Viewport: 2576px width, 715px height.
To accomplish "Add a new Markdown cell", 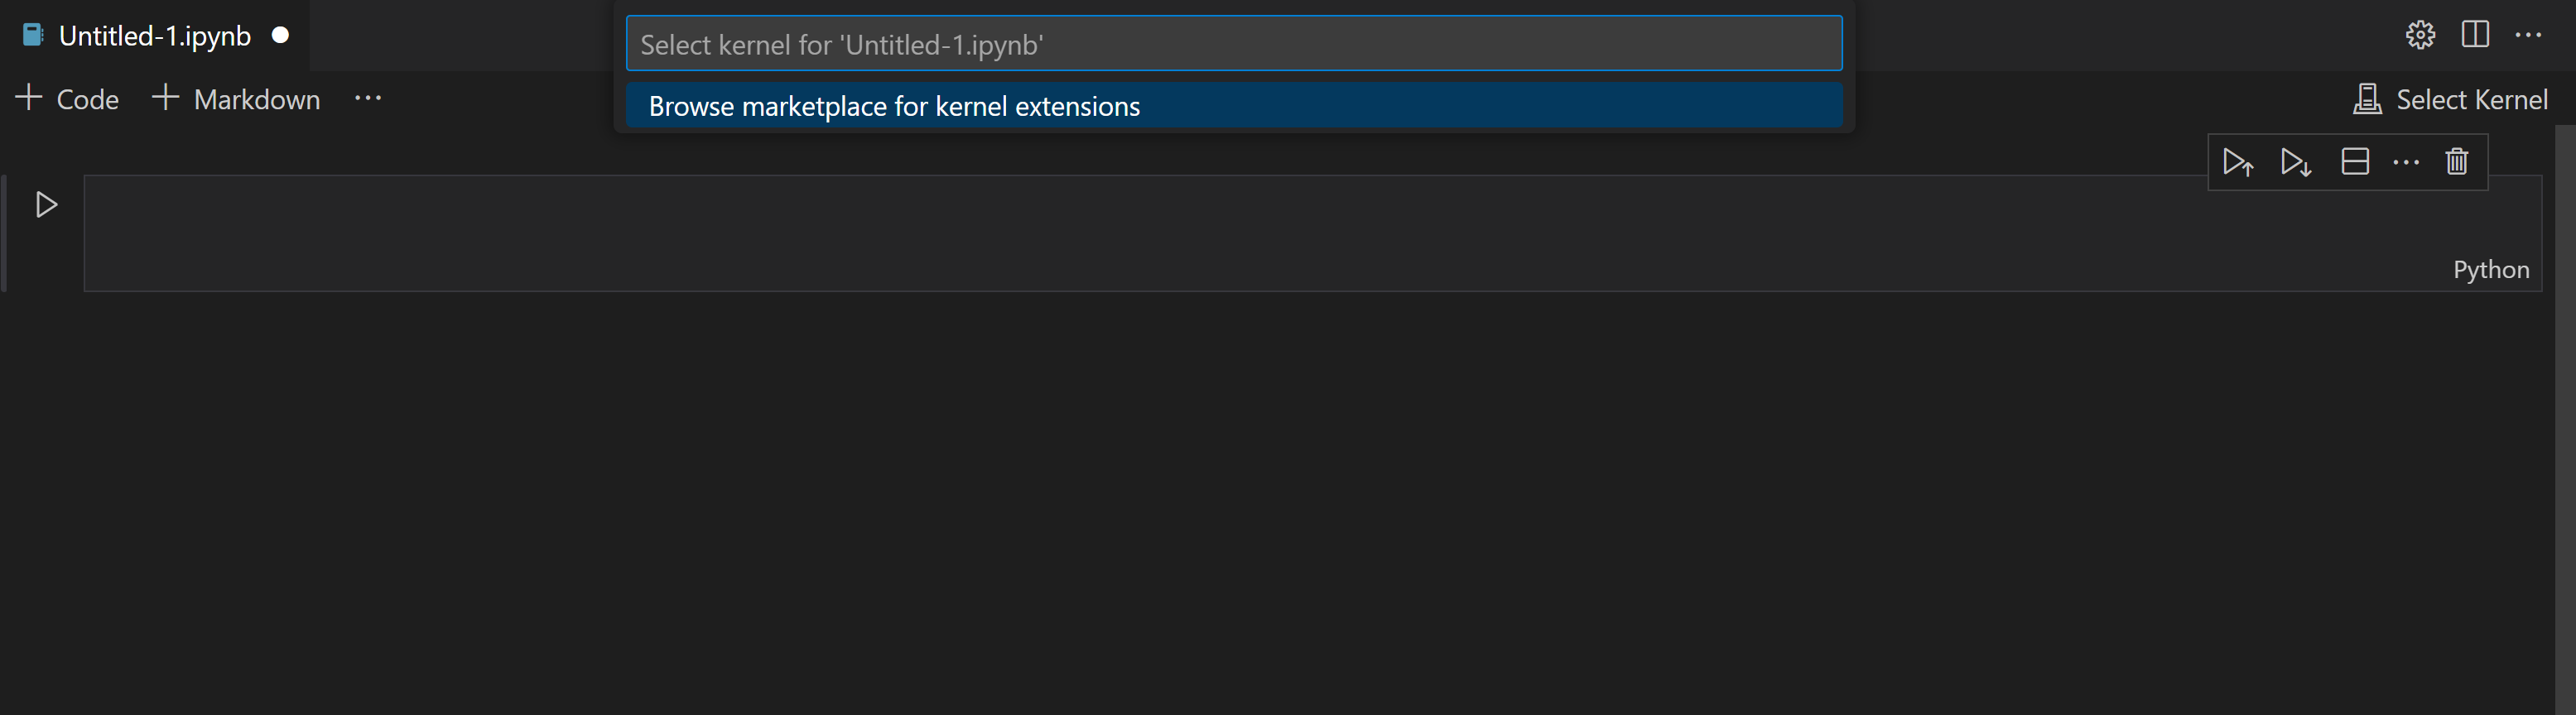I will point(235,98).
